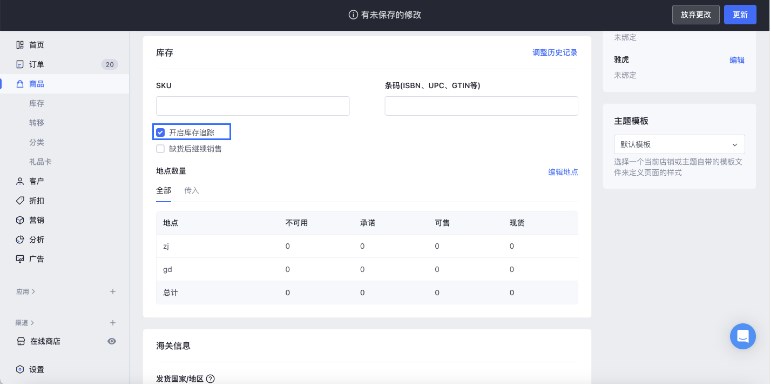Click the 更新 button

740,15
